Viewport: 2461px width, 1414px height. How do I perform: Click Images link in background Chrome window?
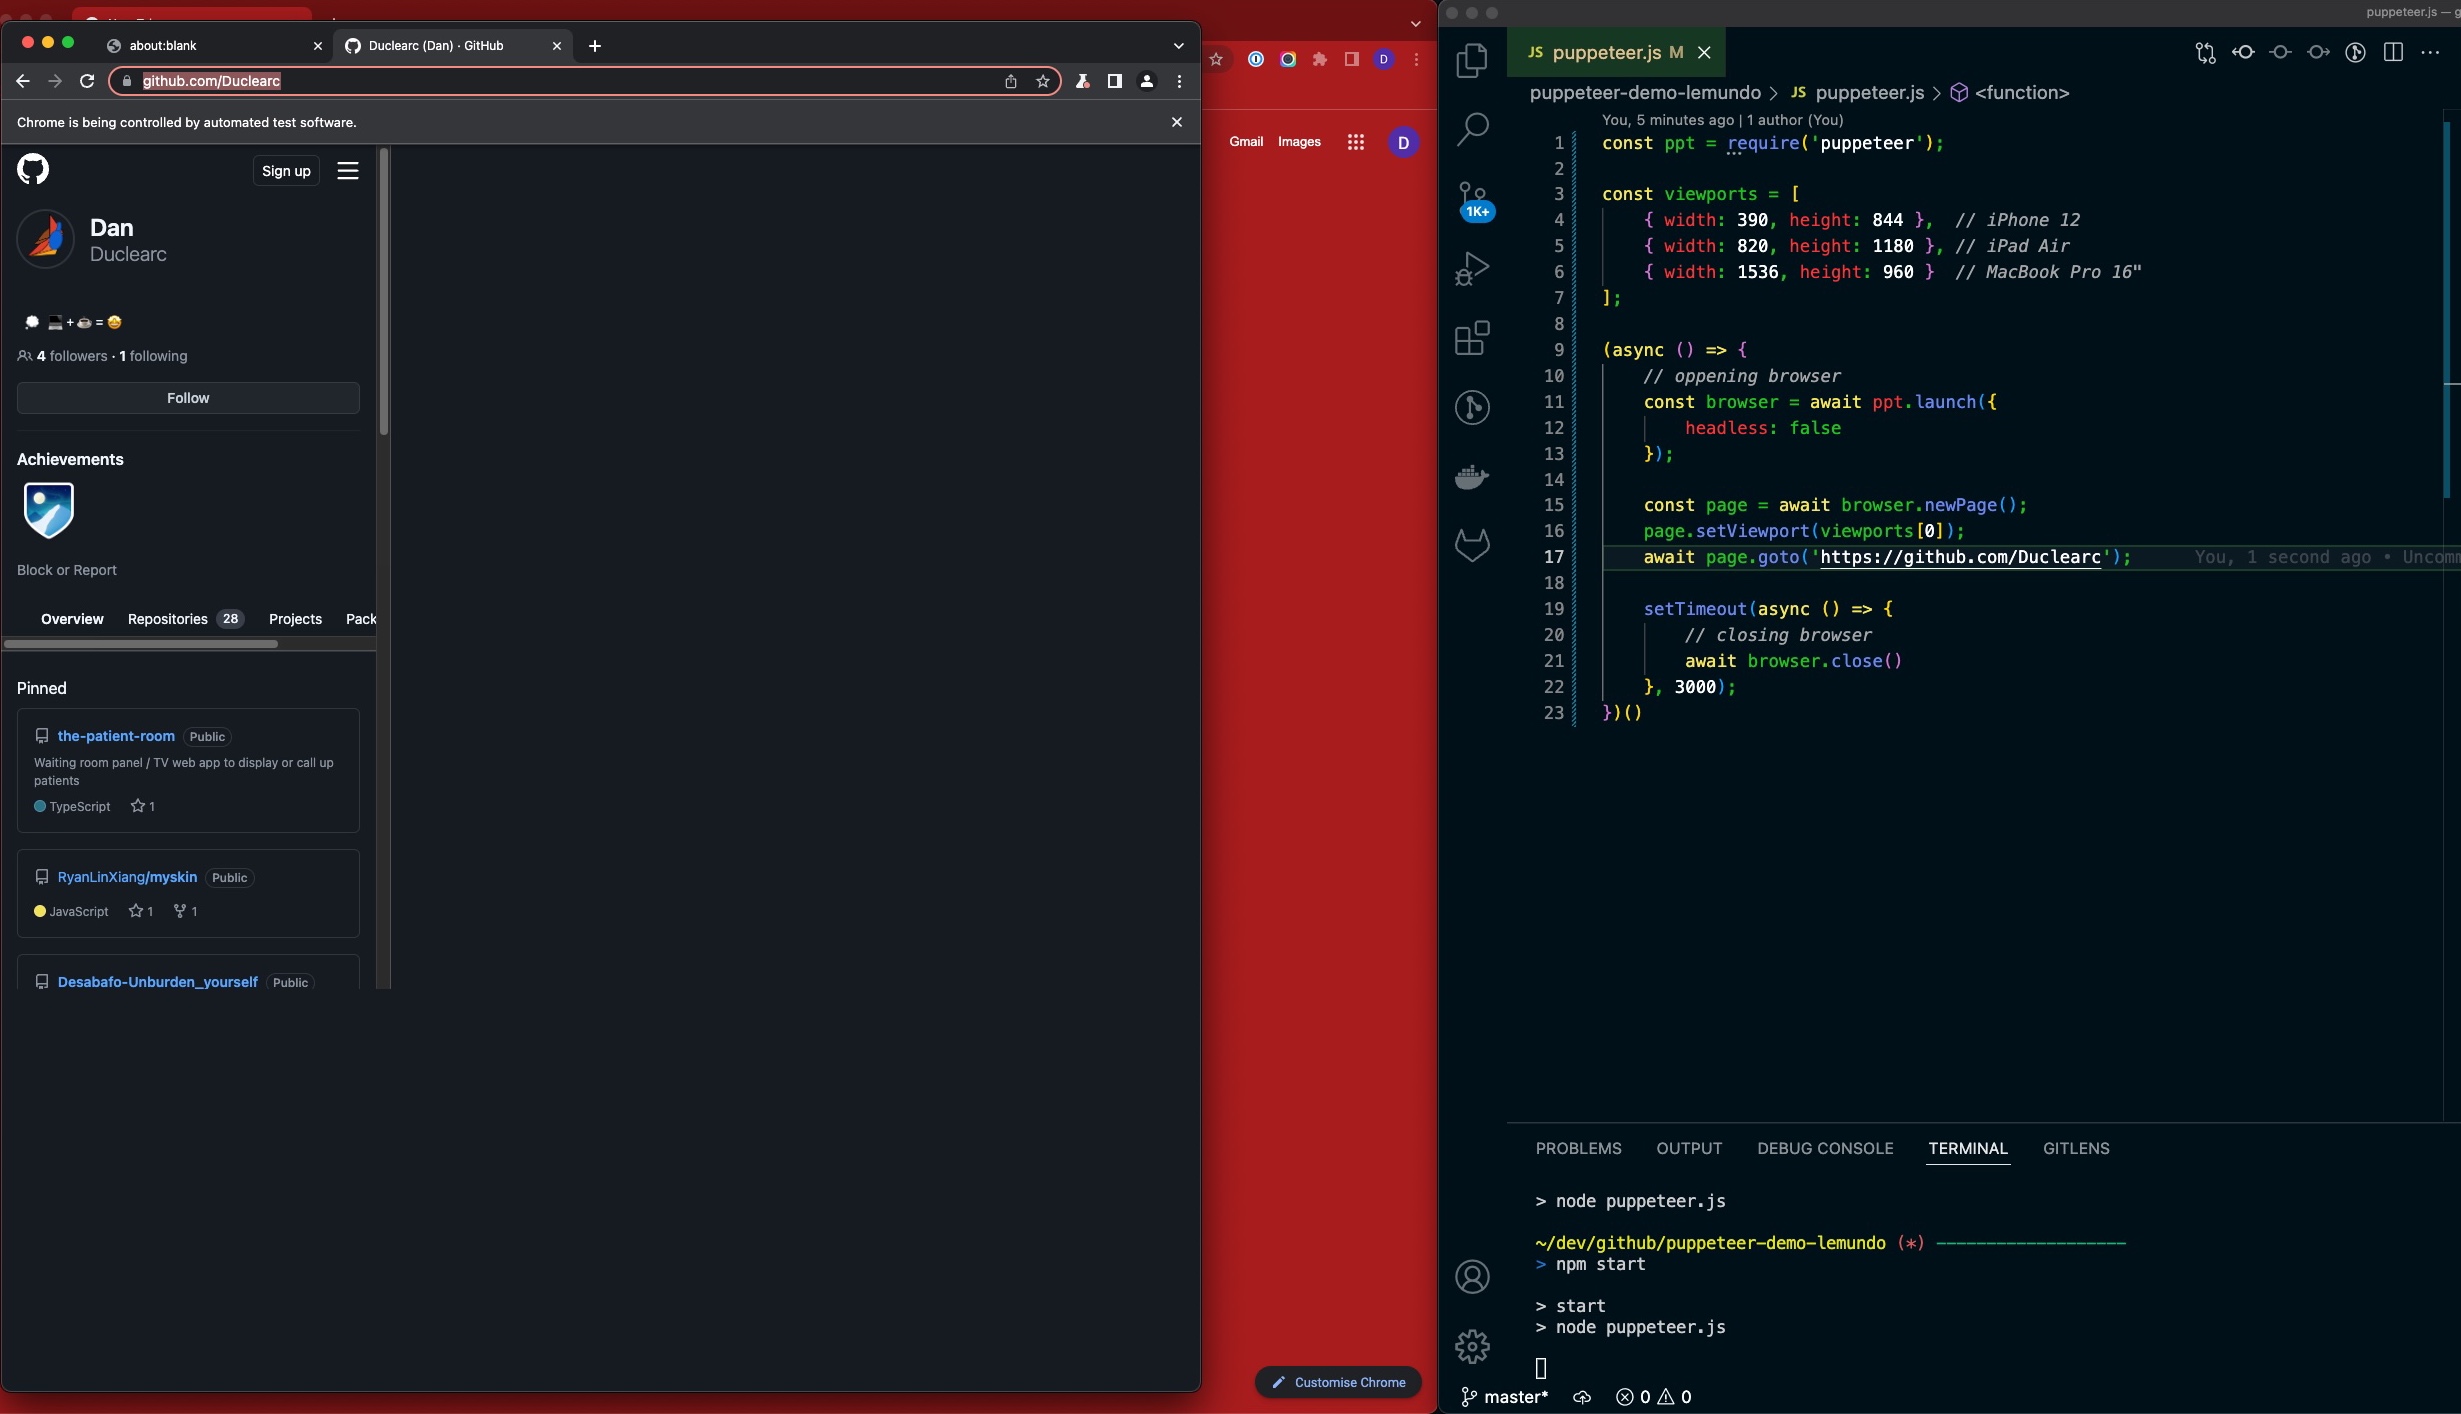coord(1299,142)
